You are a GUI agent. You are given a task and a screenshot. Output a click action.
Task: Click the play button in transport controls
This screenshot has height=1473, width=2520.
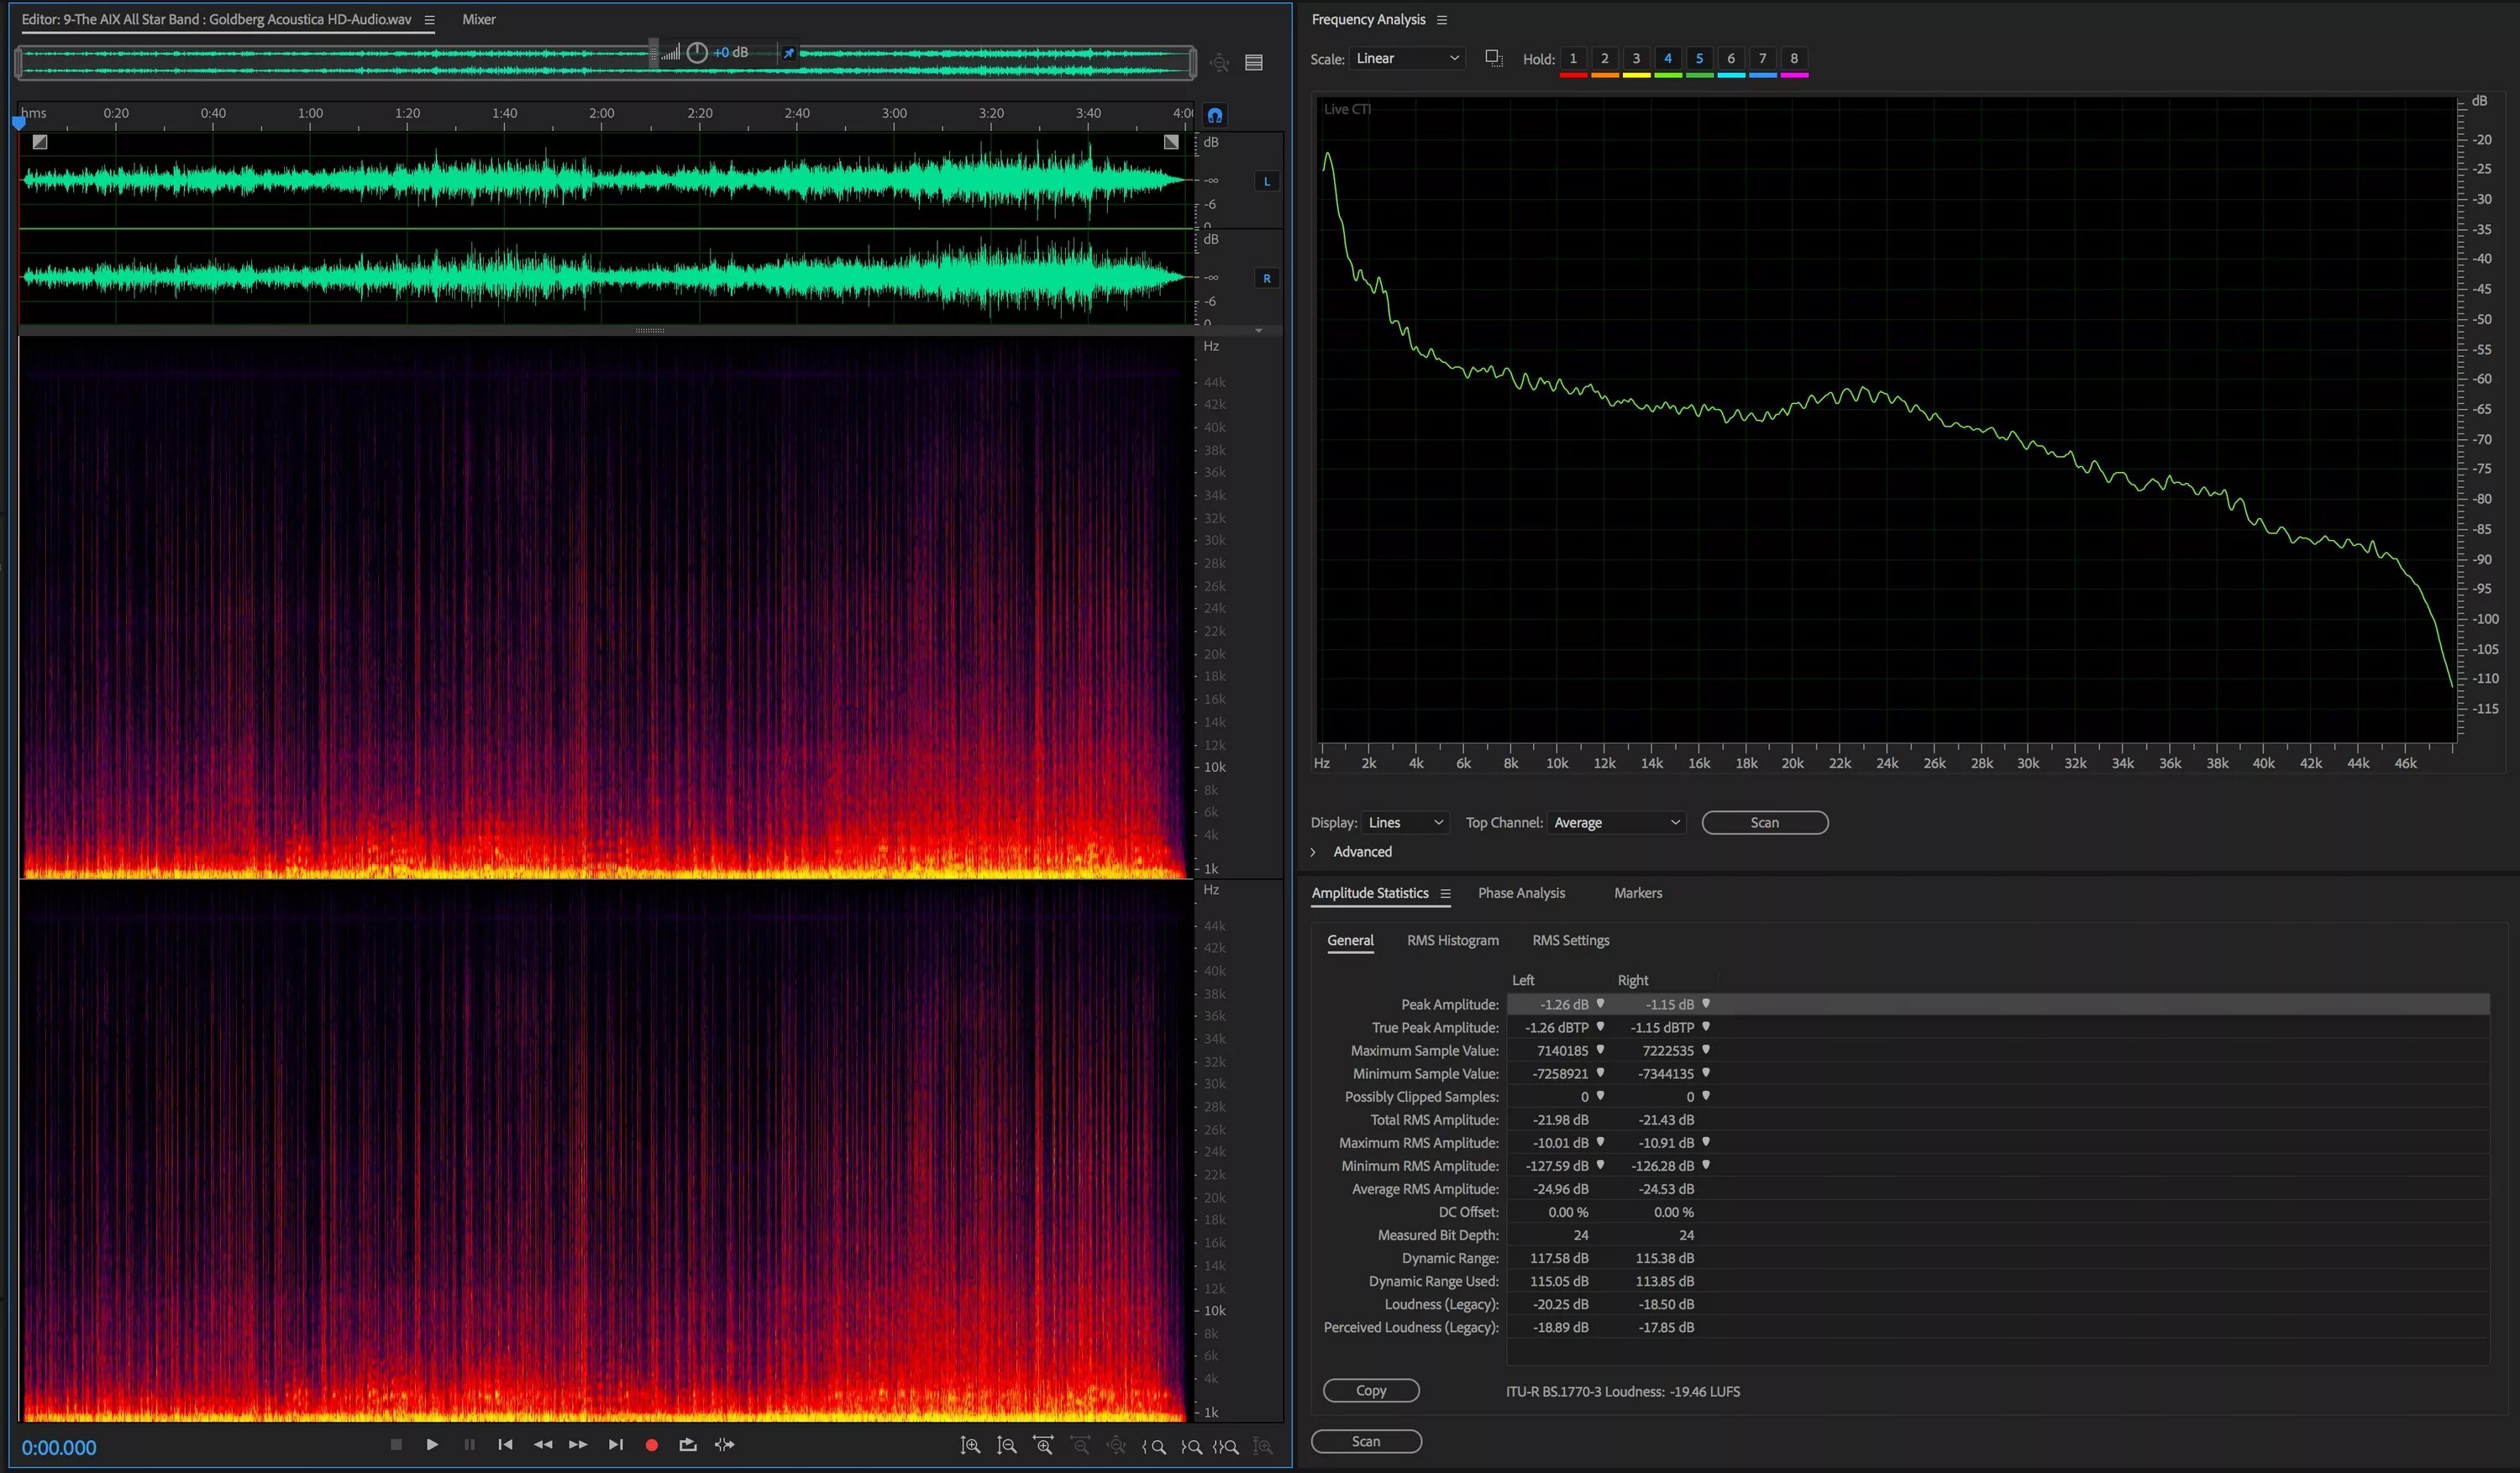(432, 1445)
